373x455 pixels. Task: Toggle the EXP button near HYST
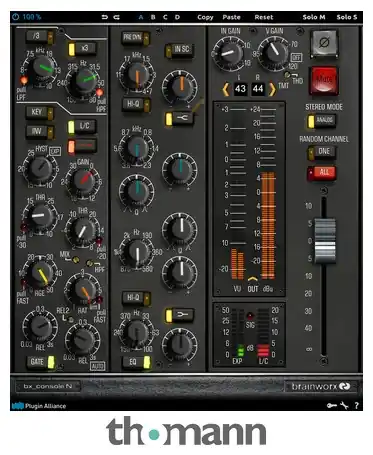(55, 151)
